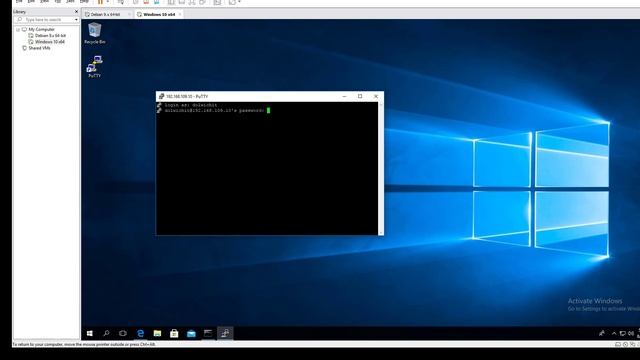Close the Windows 10 x64 tab
The width and height of the screenshot is (640, 360).
[180, 14]
